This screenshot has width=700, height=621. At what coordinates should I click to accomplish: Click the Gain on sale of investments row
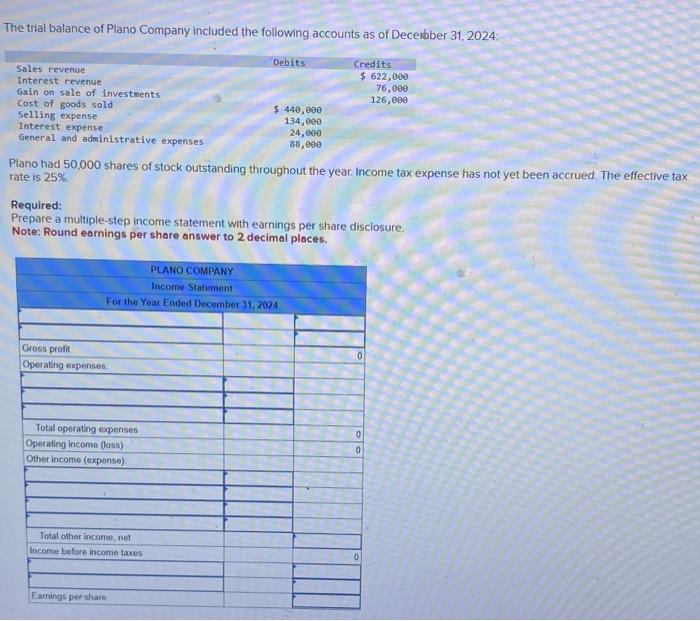[88, 93]
